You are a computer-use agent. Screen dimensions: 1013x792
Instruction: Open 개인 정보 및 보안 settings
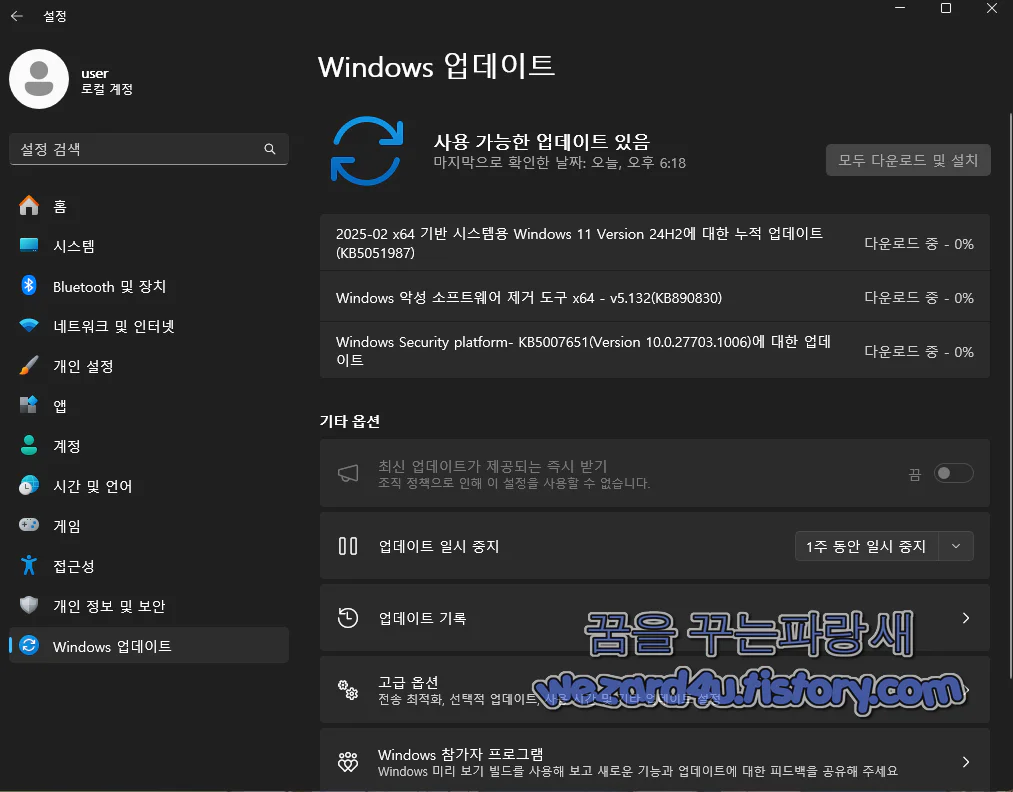click(x=149, y=606)
